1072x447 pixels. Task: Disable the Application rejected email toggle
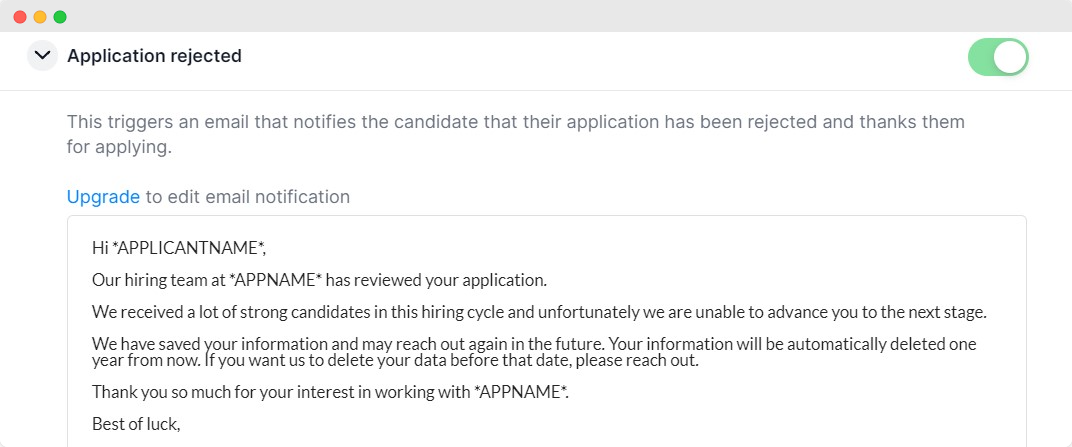click(997, 57)
